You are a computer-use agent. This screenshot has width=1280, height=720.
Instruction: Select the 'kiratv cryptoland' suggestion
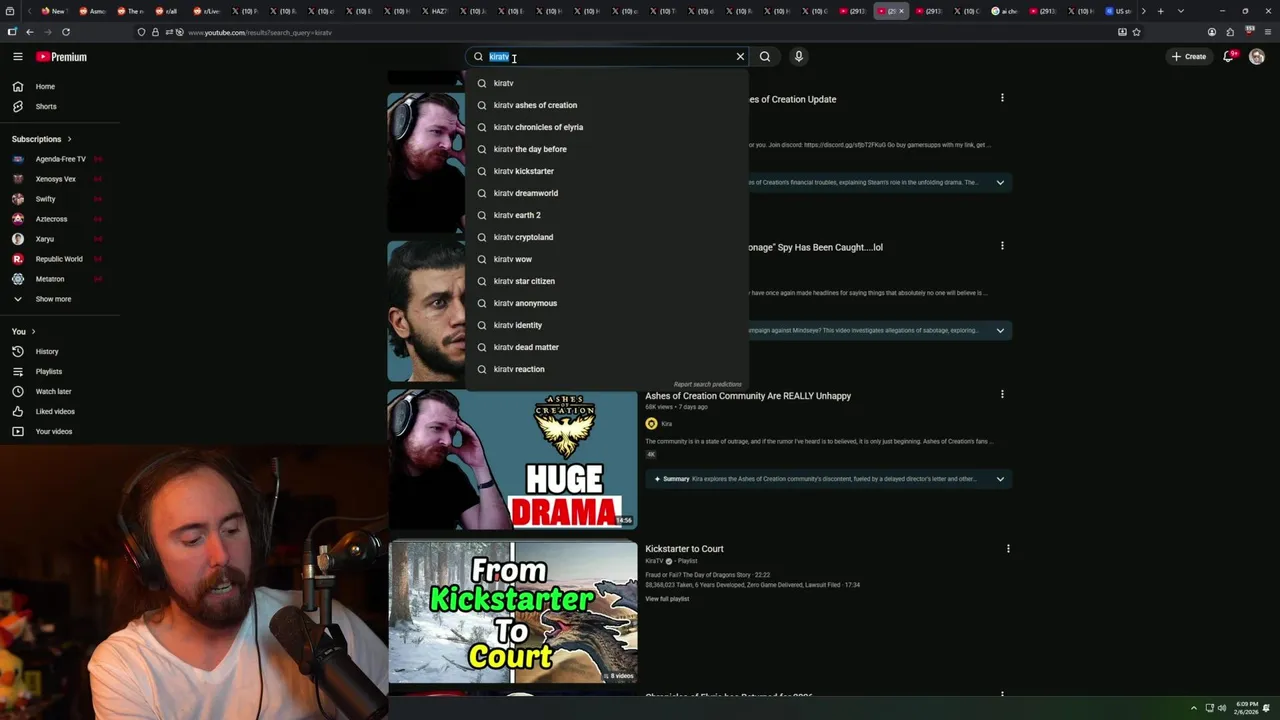tap(607, 237)
